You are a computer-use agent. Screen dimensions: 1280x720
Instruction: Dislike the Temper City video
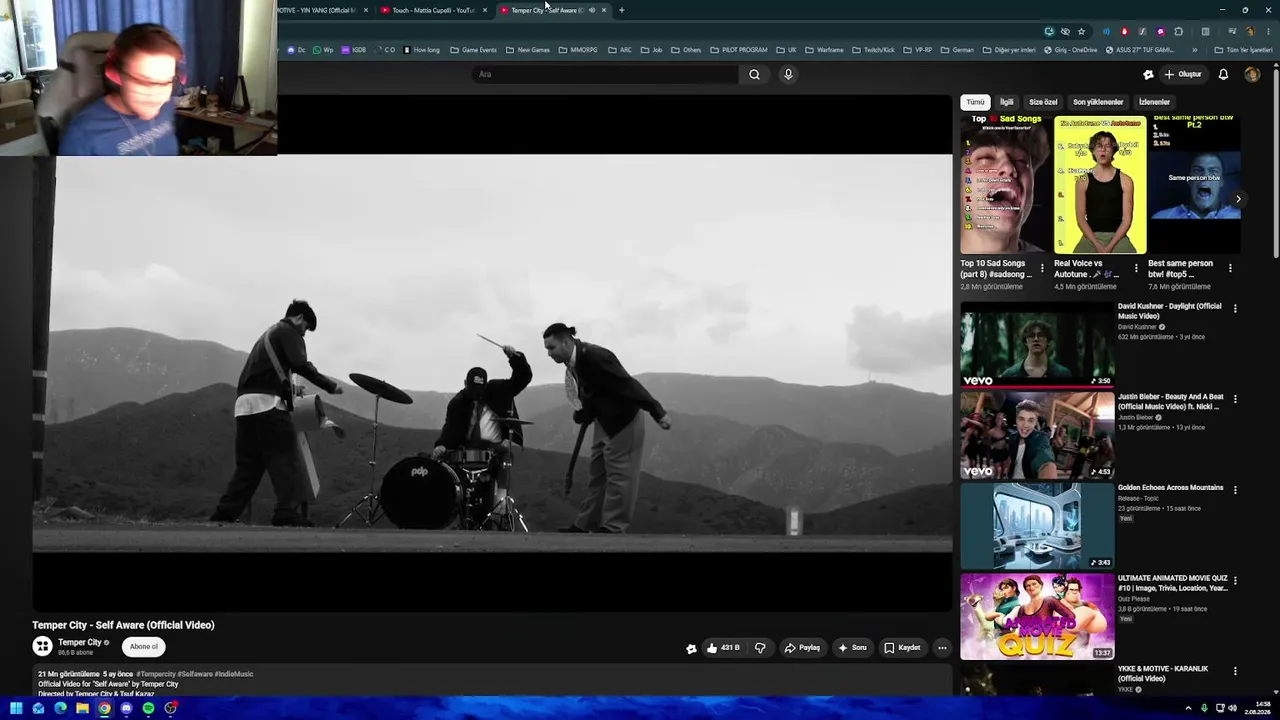click(760, 648)
